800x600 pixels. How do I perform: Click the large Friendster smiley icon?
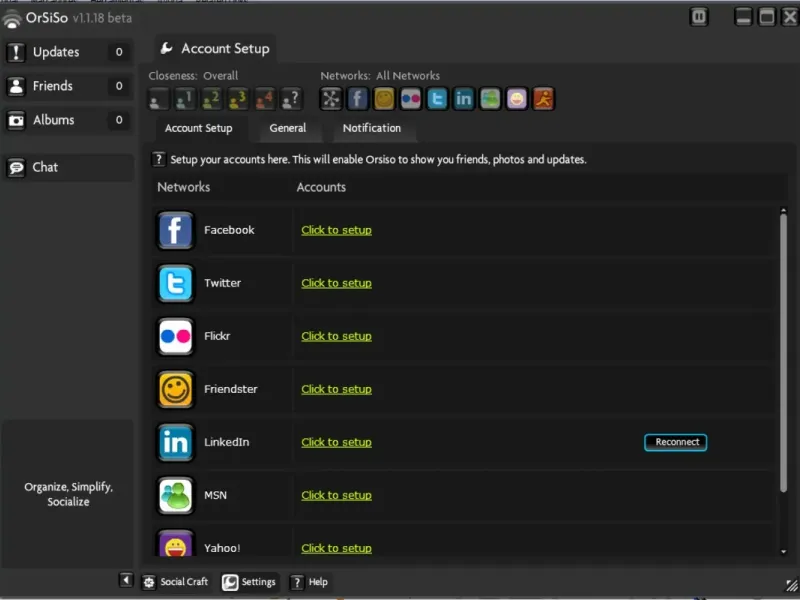point(176,390)
